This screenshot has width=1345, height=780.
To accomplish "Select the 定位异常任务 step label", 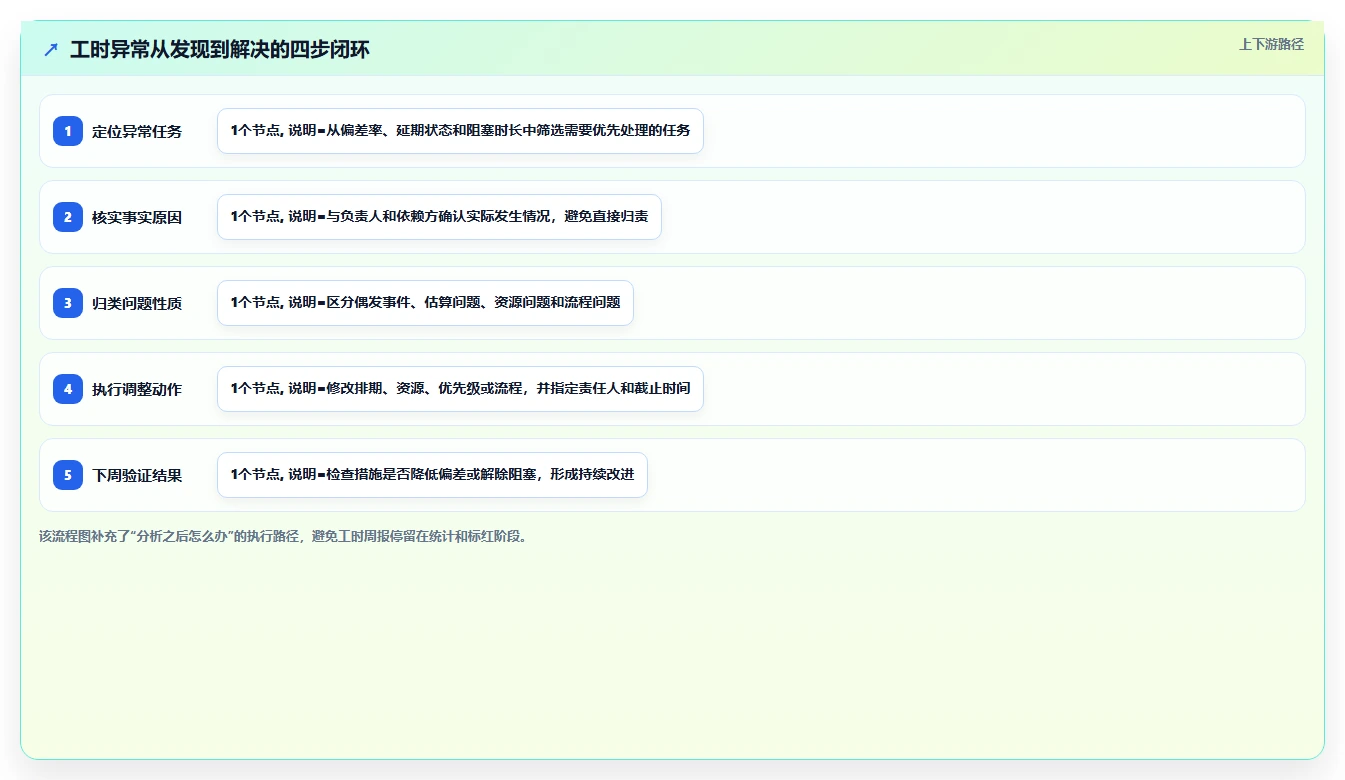I will coord(137,131).
